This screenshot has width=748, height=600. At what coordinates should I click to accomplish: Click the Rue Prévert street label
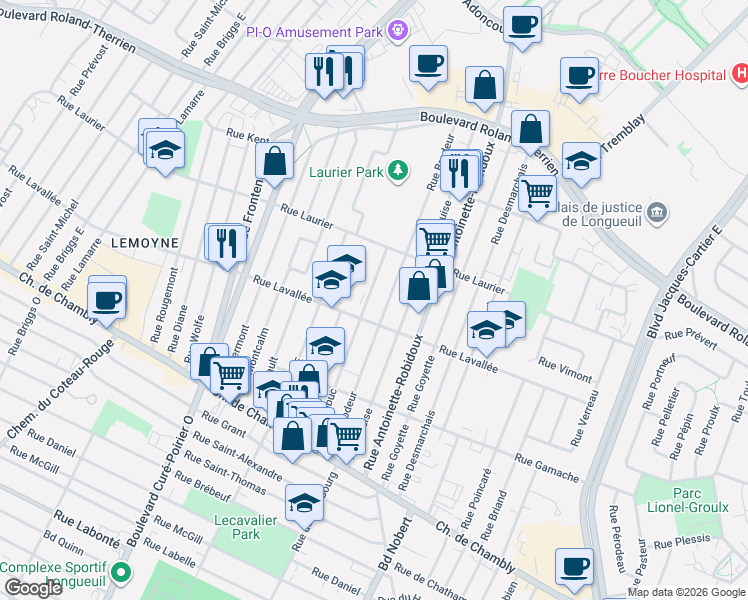tap(691, 340)
